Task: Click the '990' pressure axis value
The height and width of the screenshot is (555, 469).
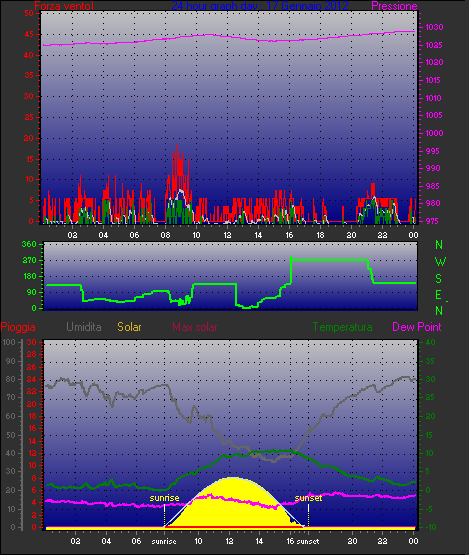Action: (432, 168)
